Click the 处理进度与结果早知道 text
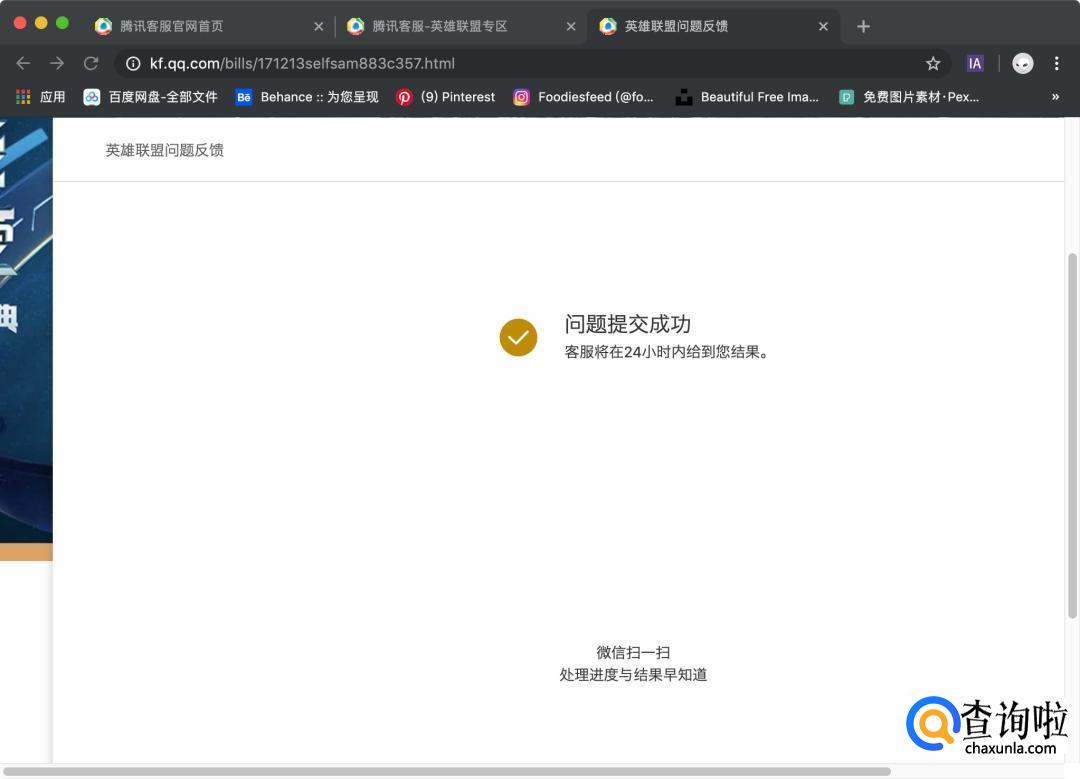The image size is (1080, 779). pos(633,674)
